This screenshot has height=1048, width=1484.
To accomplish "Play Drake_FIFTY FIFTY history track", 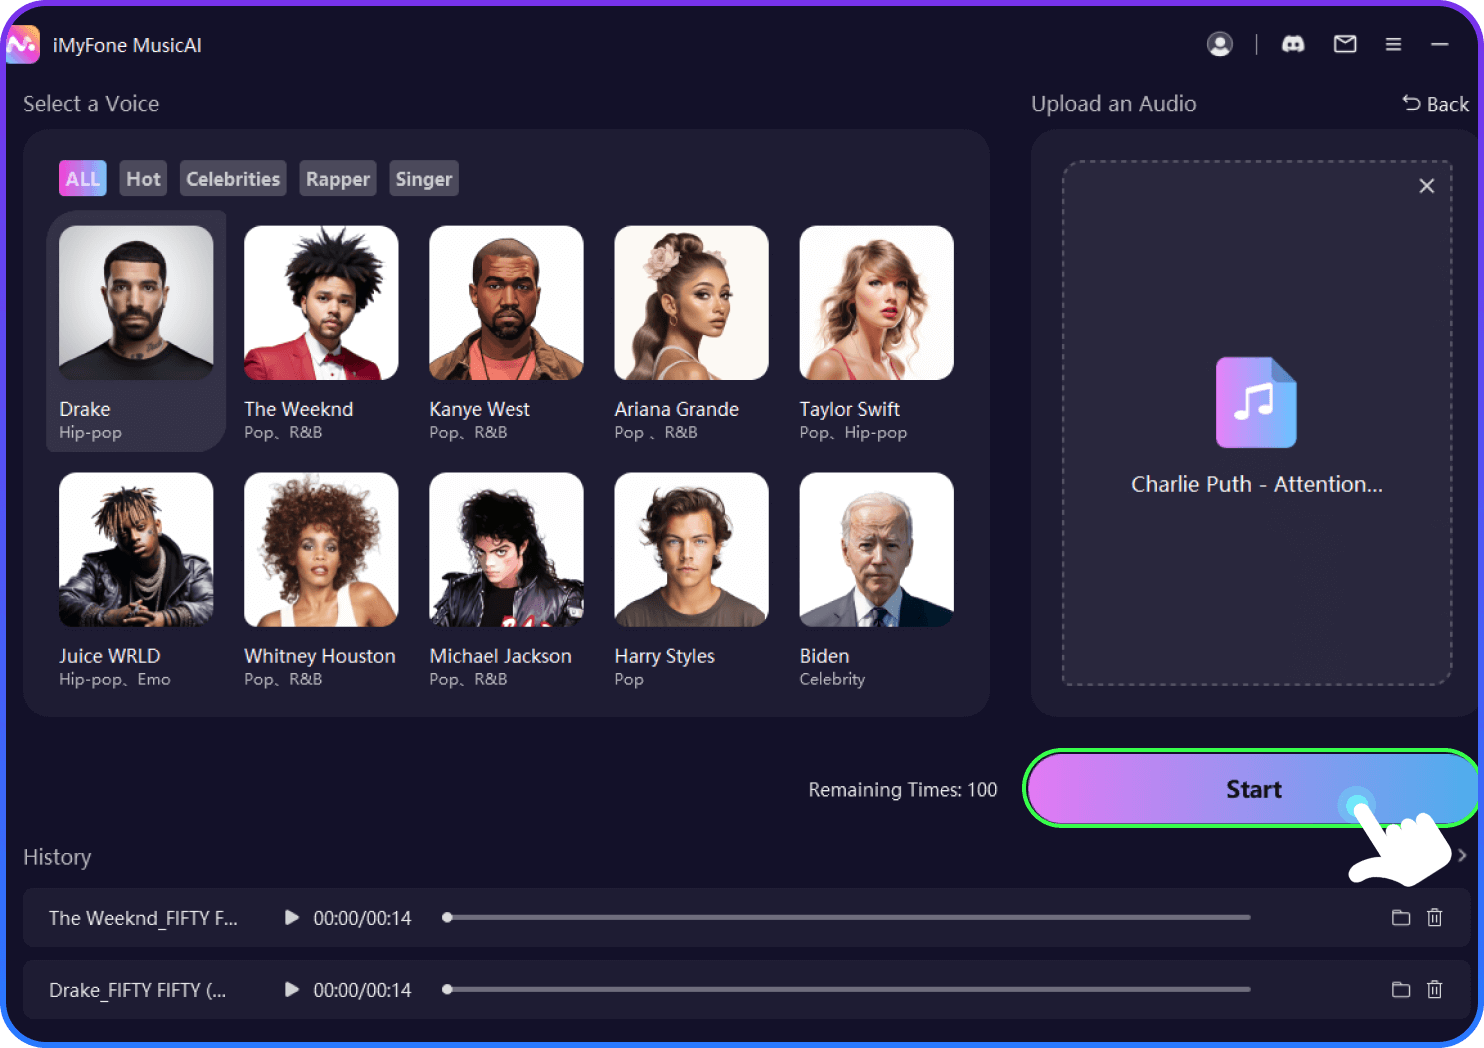I will [x=291, y=989].
